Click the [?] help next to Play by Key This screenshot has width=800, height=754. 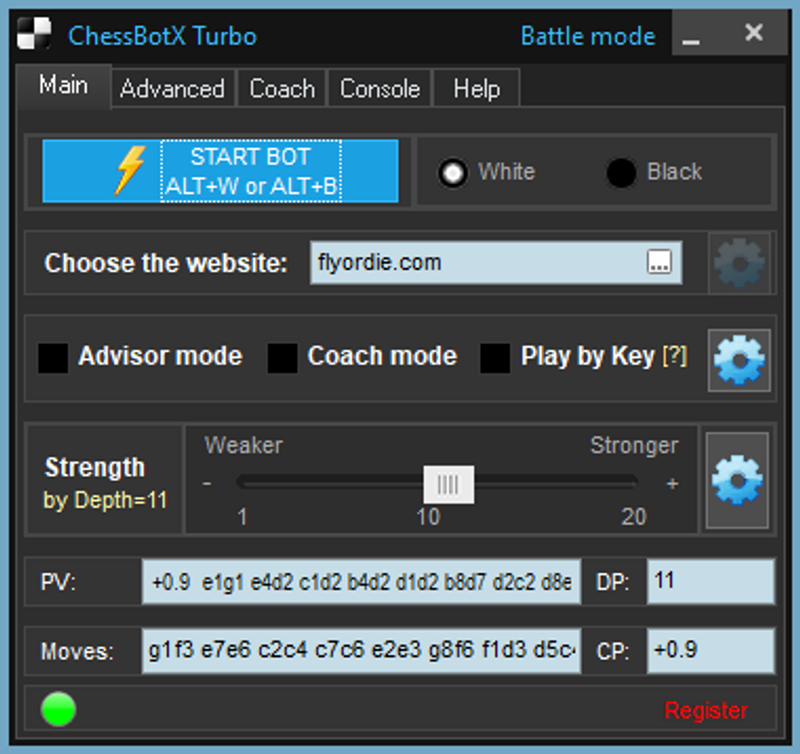tap(675, 356)
